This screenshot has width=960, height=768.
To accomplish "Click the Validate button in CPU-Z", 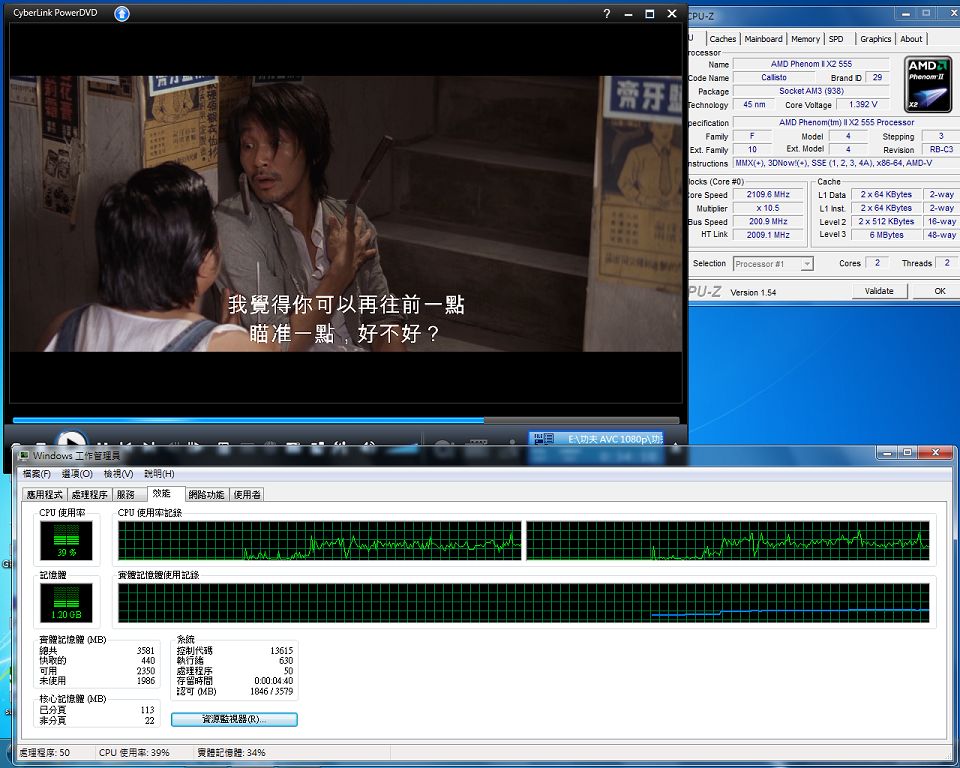I will [x=879, y=292].
